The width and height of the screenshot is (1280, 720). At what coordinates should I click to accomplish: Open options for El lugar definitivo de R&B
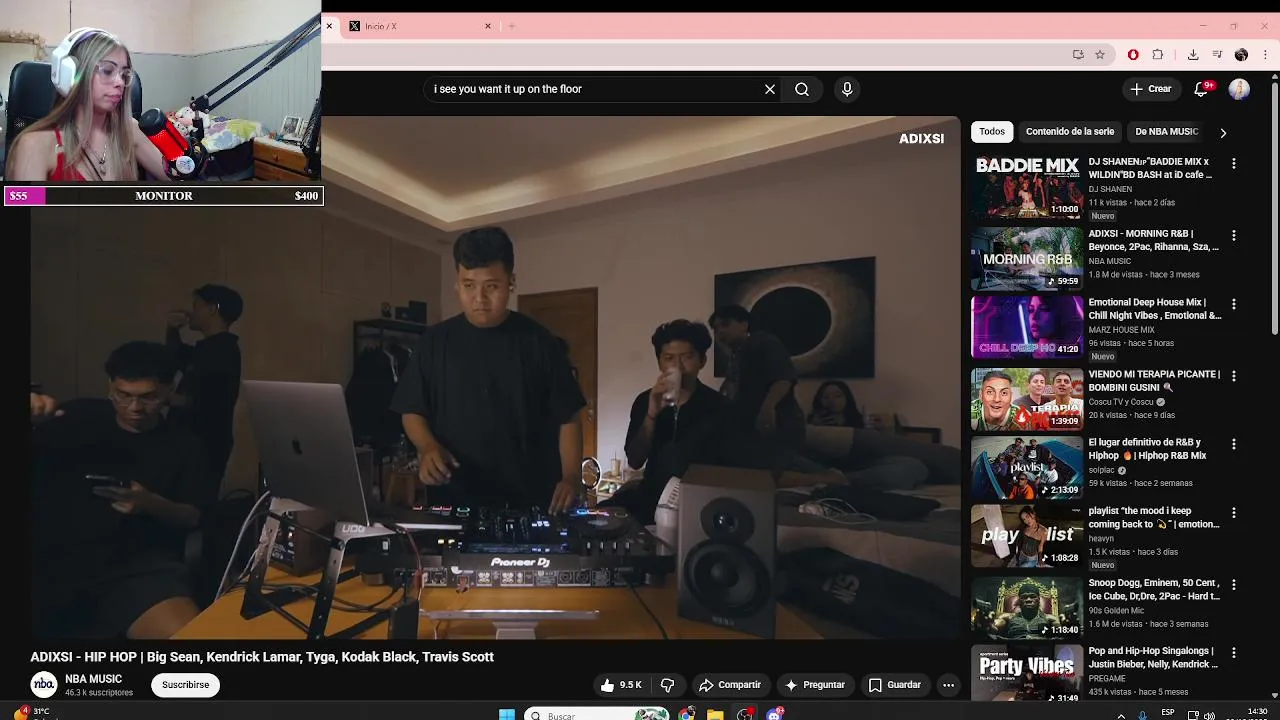[x=1233, y=444]
